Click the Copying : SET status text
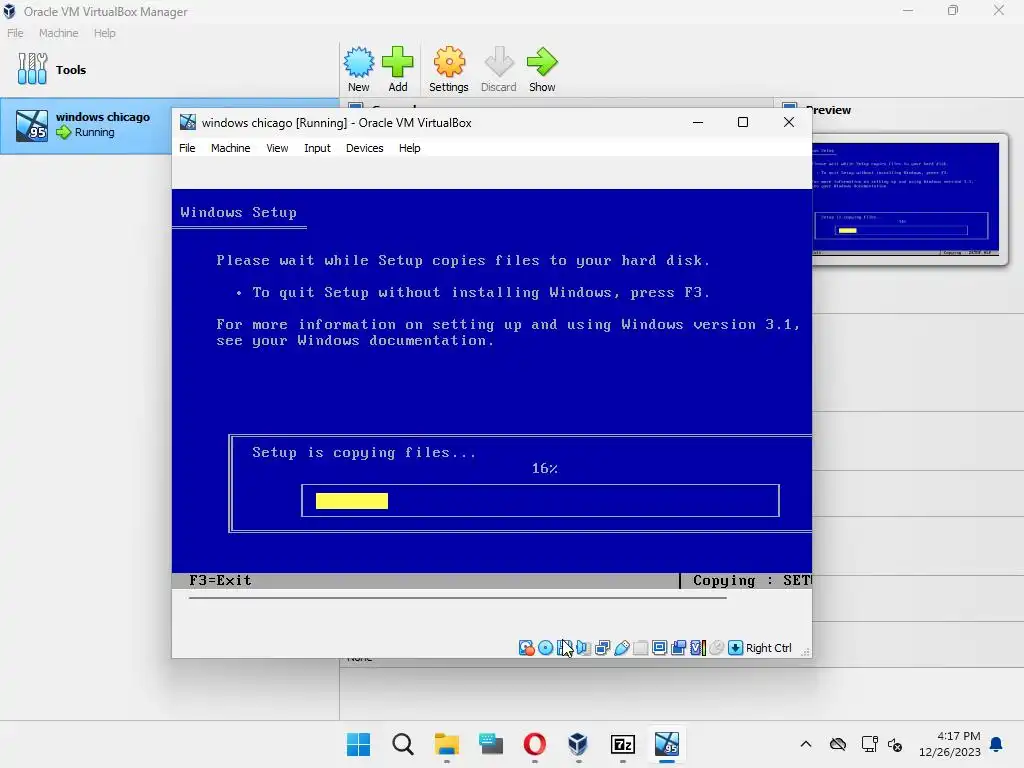This screenshot has height=768, width=1024. click(752, 581)
